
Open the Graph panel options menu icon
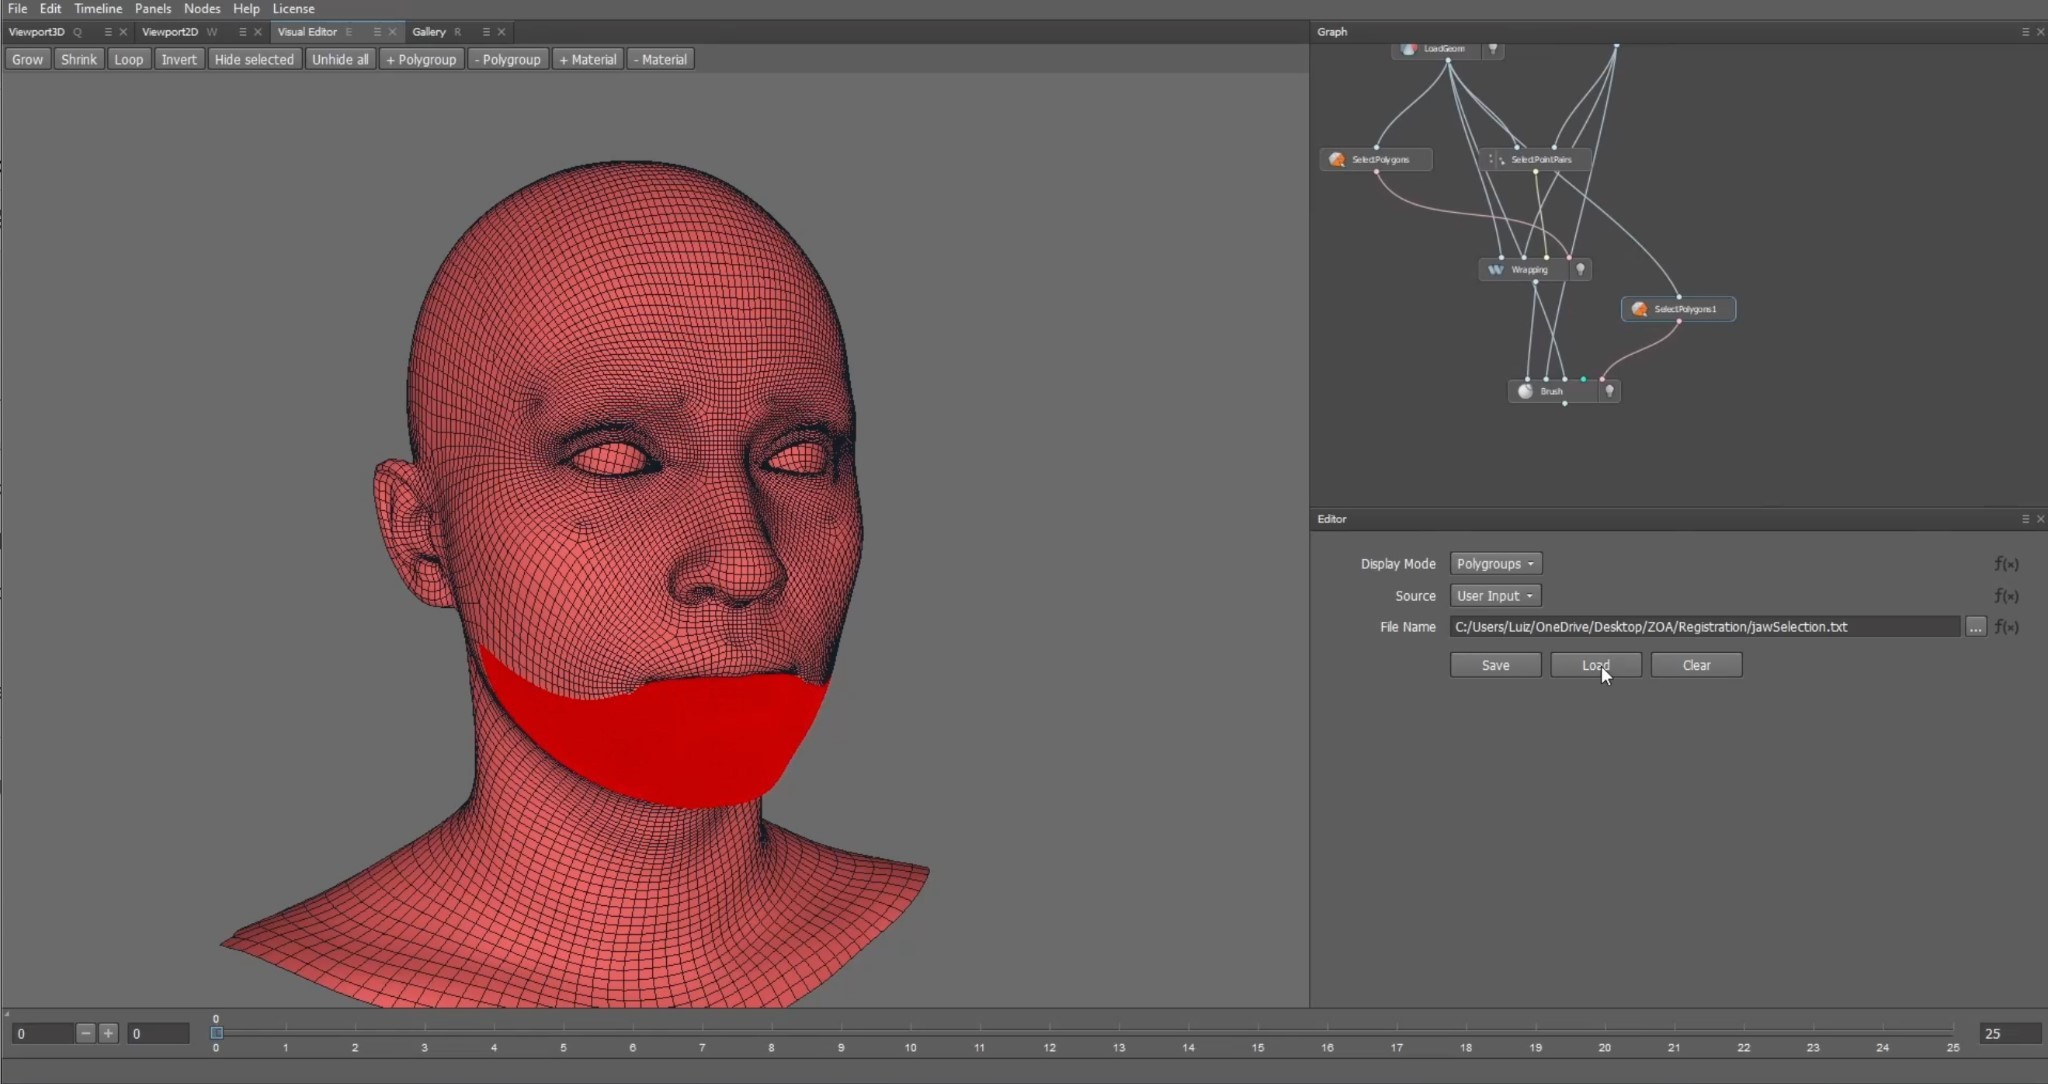pos(2025,32)
